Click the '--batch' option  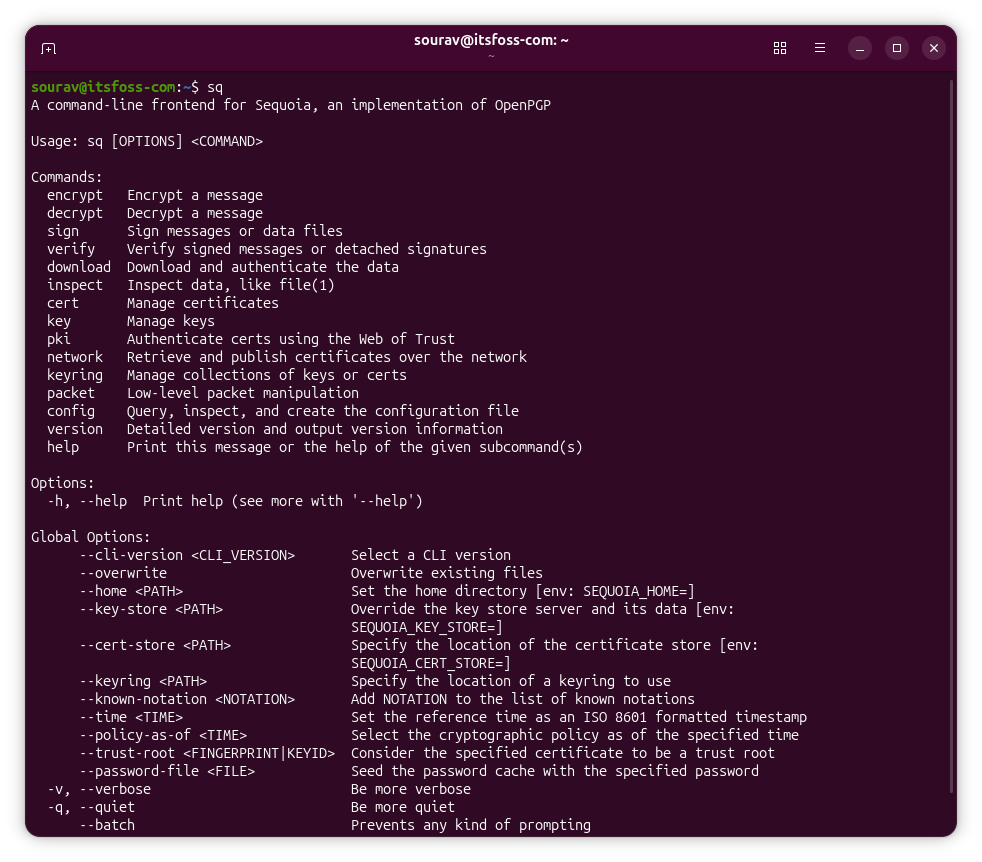107,826
